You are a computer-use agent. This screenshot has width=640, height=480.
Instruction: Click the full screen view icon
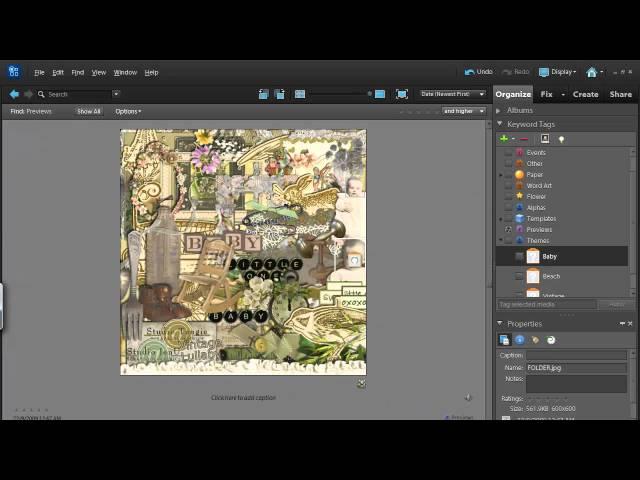401,94
